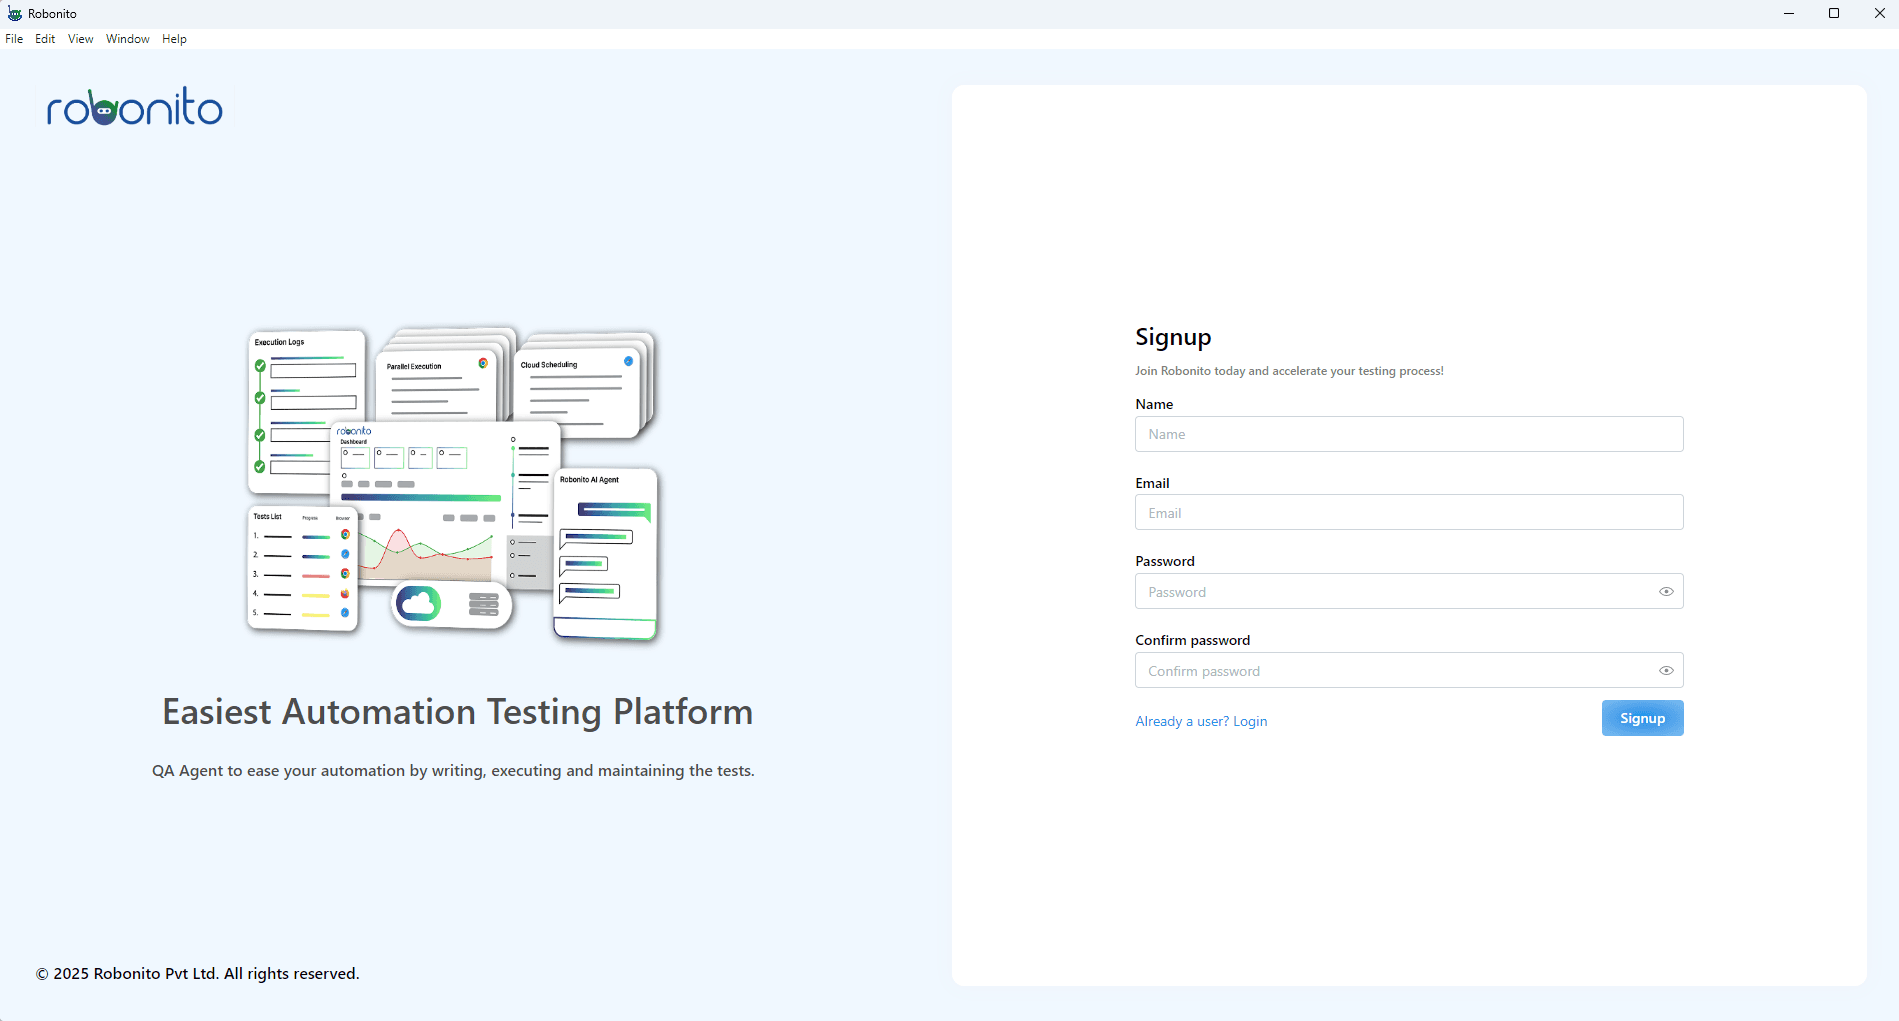Click the product features illustration
1899x1021 pixels.
click(453, 485)
